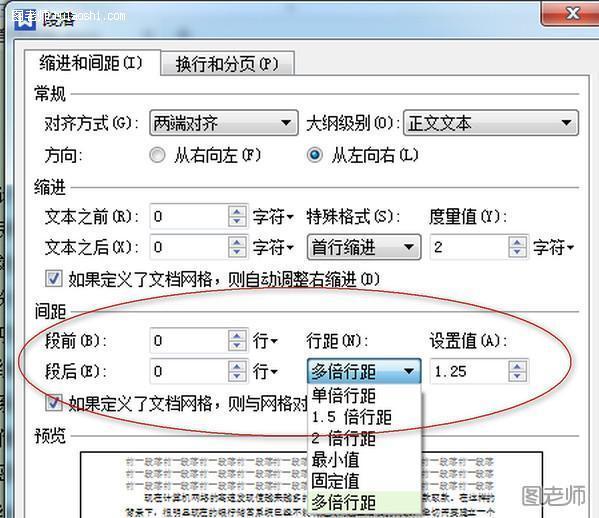Image resolution: width=599 pixels, height=518 pixels.
Task: Toggle 自动调整右缩进 checkbox
Action: click(x=53, y=278)
